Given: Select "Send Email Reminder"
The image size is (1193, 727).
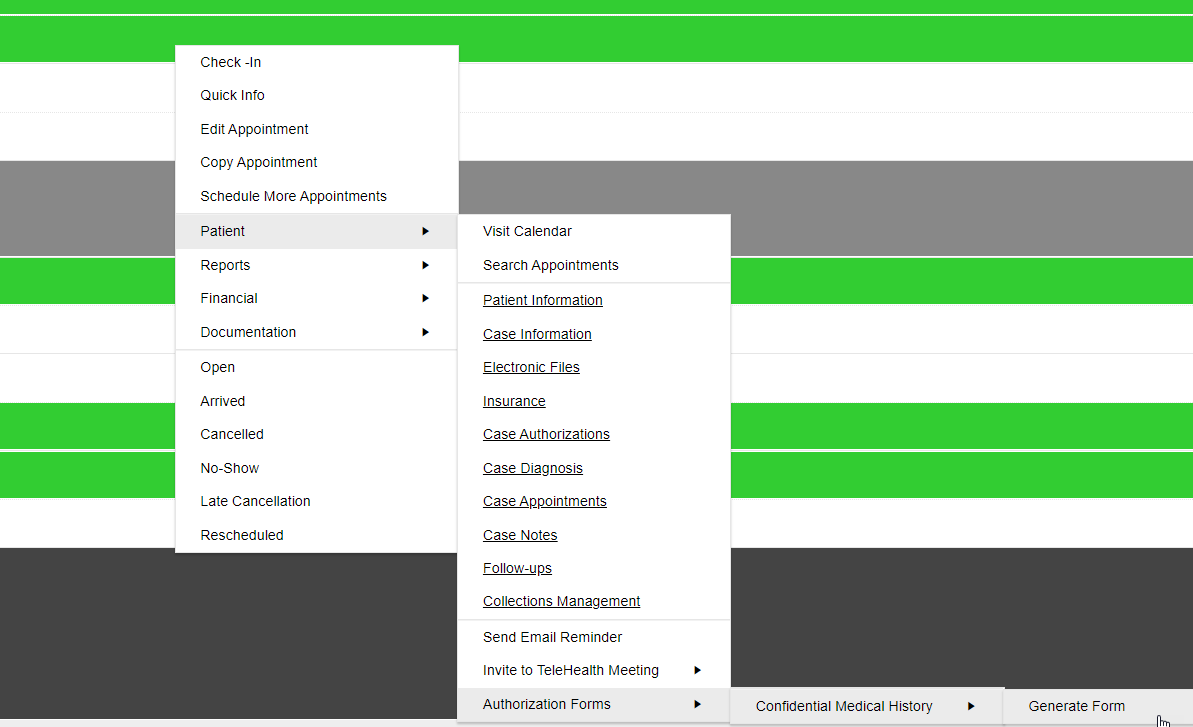Looking at the screenshot, I should (552, 637).
